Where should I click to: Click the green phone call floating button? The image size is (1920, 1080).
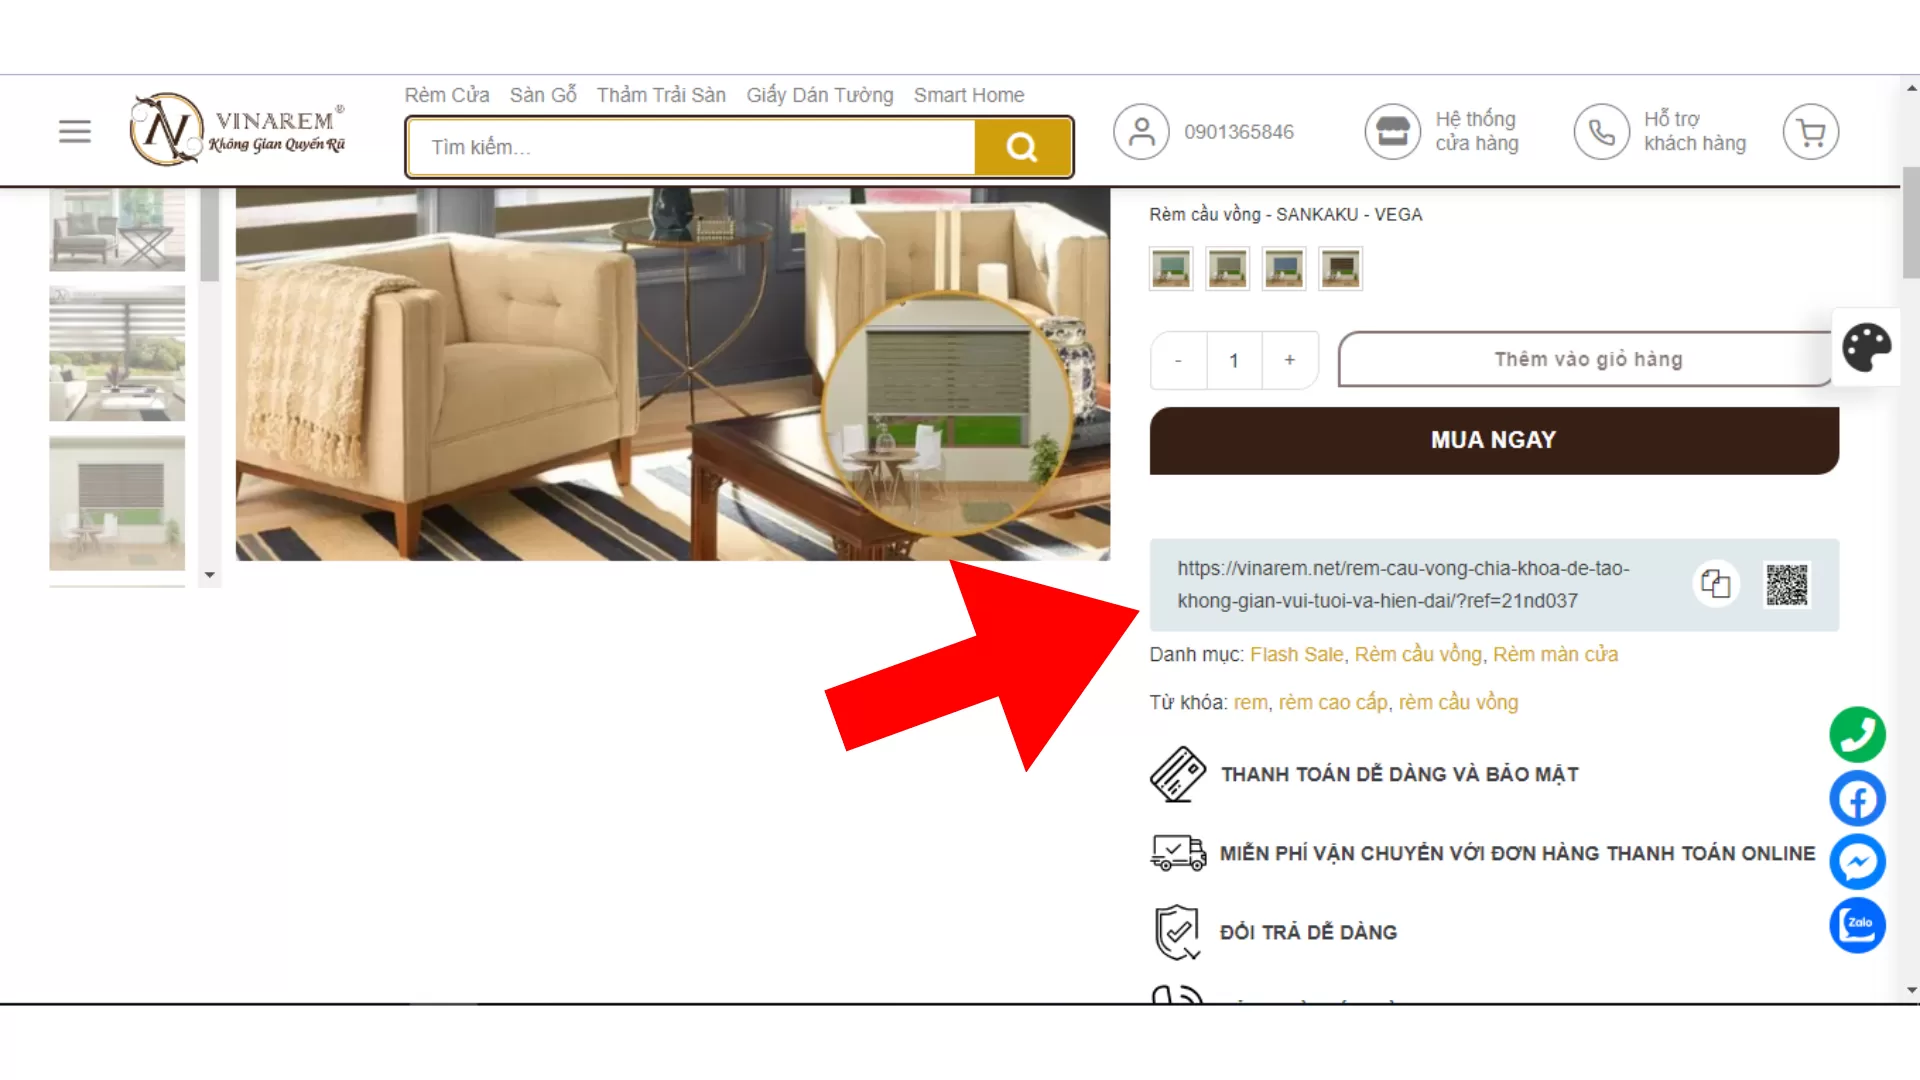(1858, 735)
